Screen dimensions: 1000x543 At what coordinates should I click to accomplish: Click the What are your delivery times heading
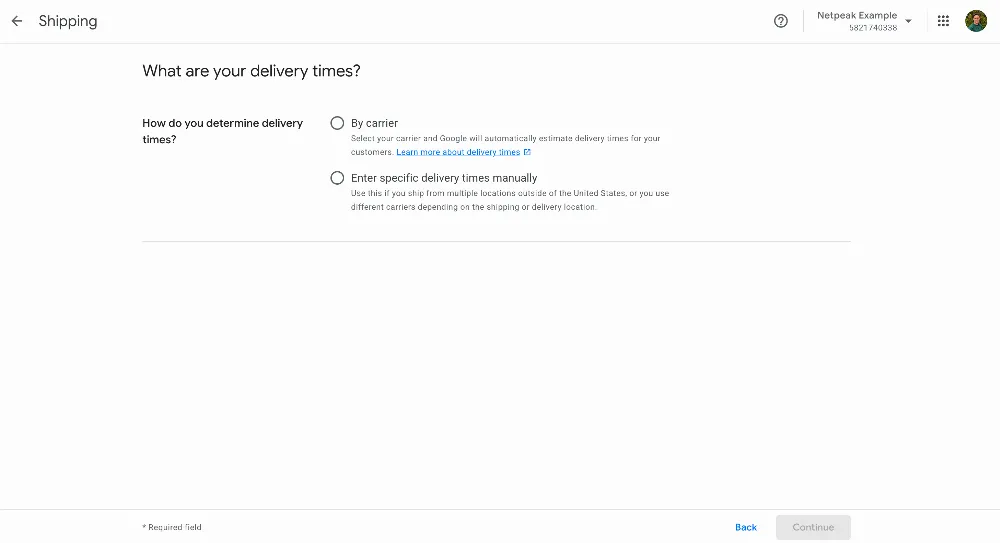(251, 71)
